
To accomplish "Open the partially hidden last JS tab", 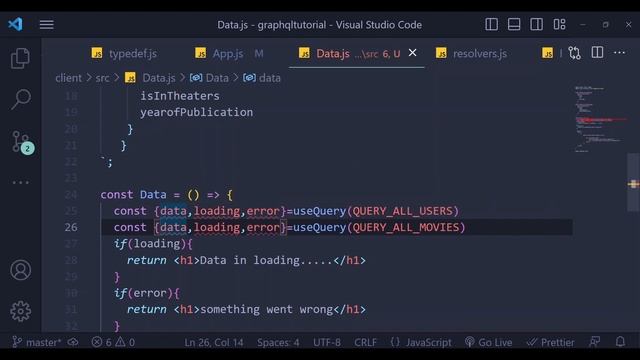I will (547, 53).
